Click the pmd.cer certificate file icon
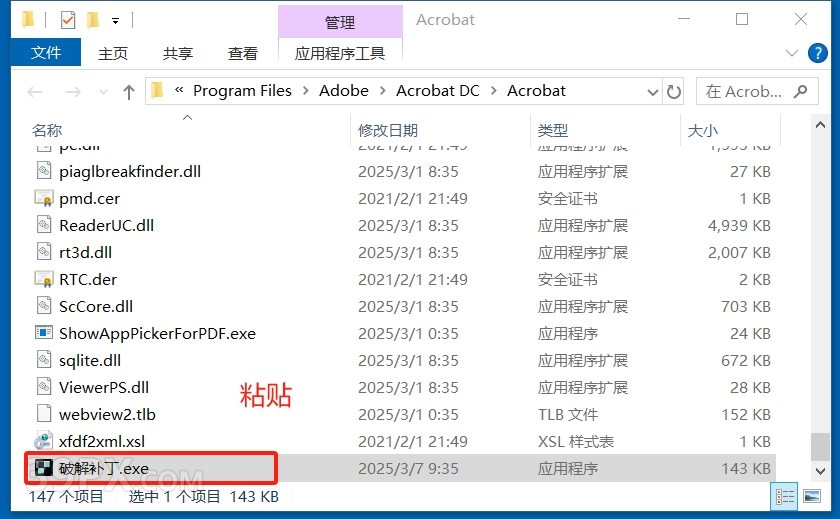Viewport: 840px width, 519px height. pyautogui.click(x=43, y=199)
